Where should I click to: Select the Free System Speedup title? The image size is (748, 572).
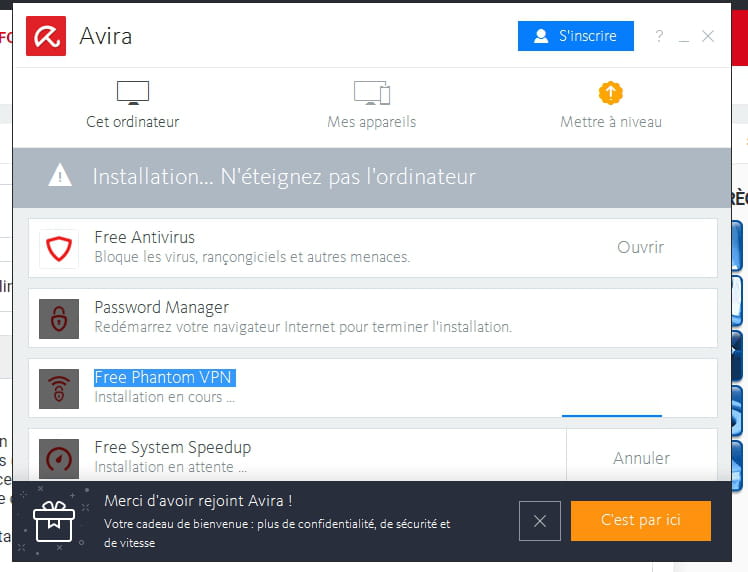[173, 447]
